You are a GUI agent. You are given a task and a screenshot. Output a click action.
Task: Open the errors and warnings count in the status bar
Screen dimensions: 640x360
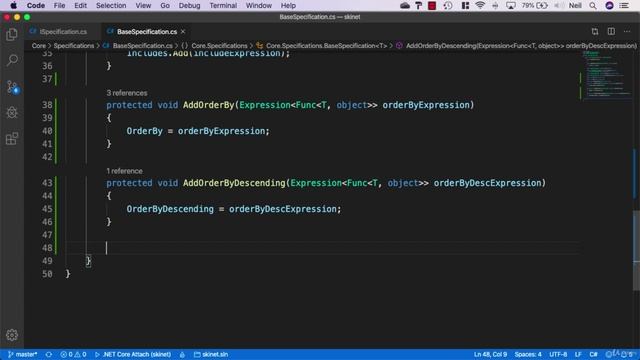[x=73, y=354]
